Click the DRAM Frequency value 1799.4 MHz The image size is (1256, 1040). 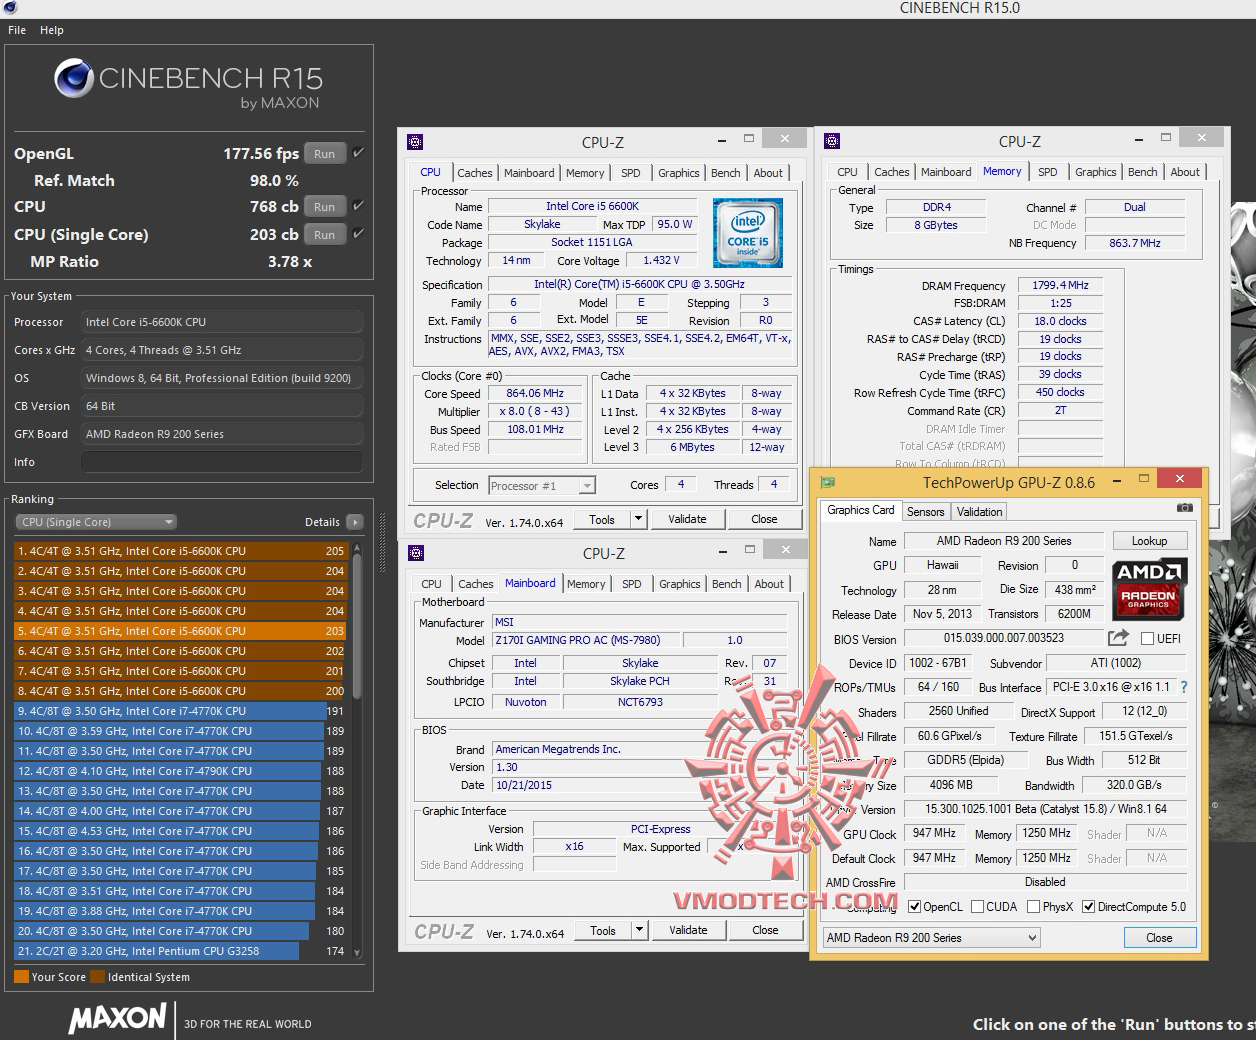pyautogui.click(x=1060, y=285)
